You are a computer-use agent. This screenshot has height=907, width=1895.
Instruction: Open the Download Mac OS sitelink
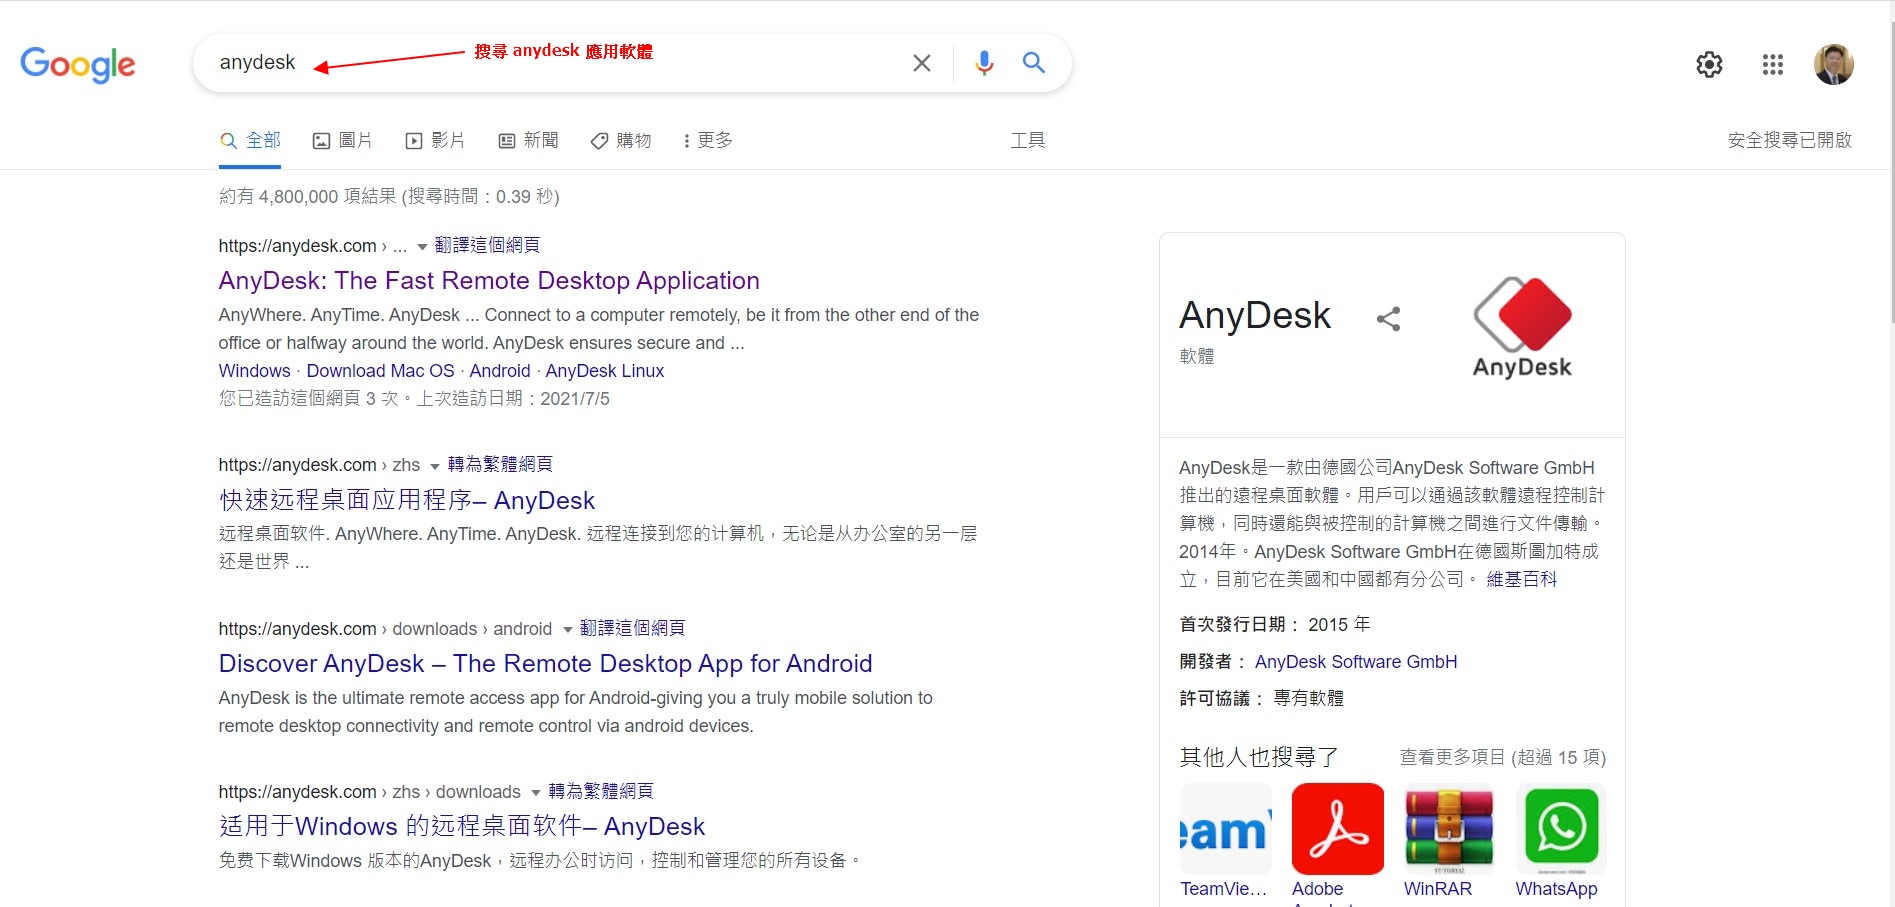(380, 371)
